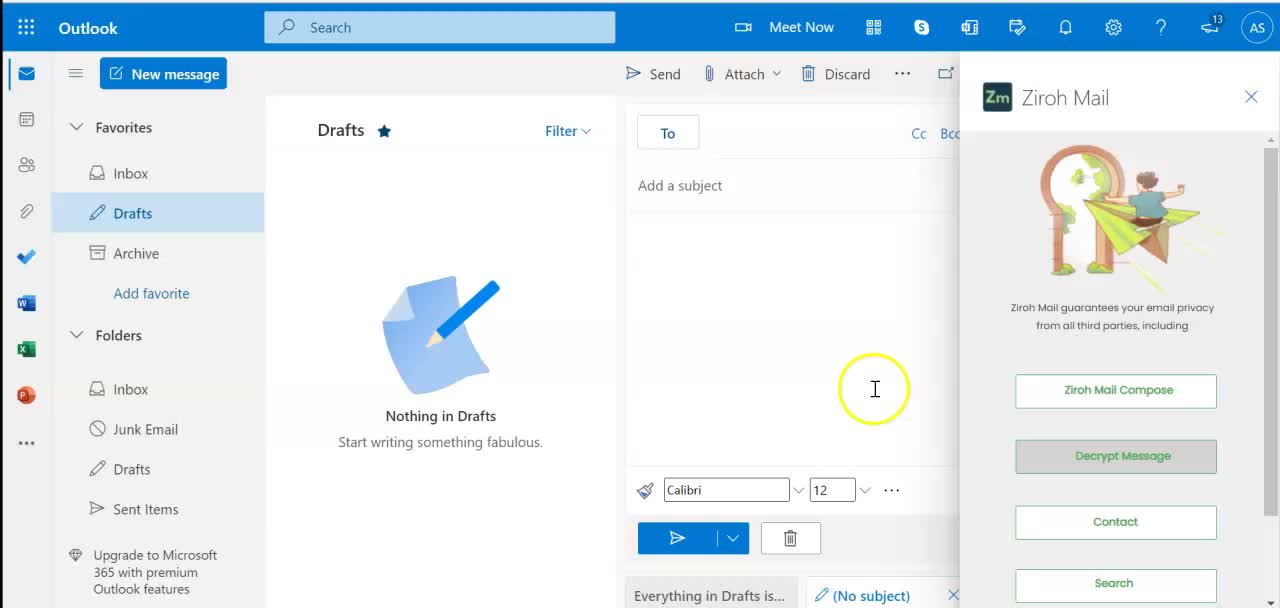Open the app launcher waffle icon
The width and height of the screenshot is (1280, 608).
26,27
